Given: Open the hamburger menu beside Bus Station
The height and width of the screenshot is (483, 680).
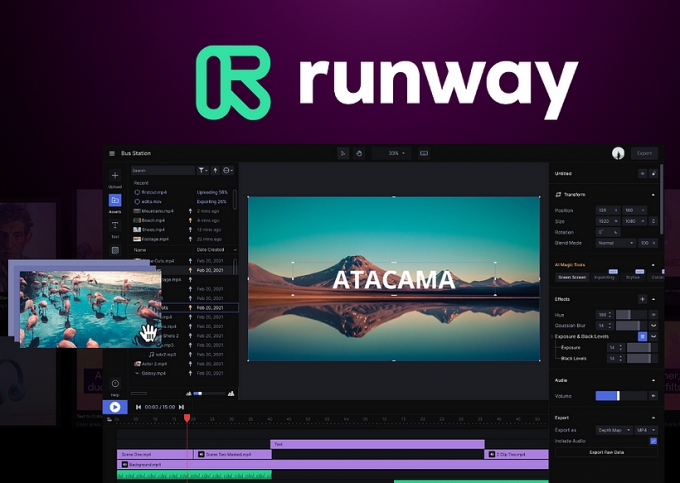Looking at the screenshot, I should coord(112,153).
